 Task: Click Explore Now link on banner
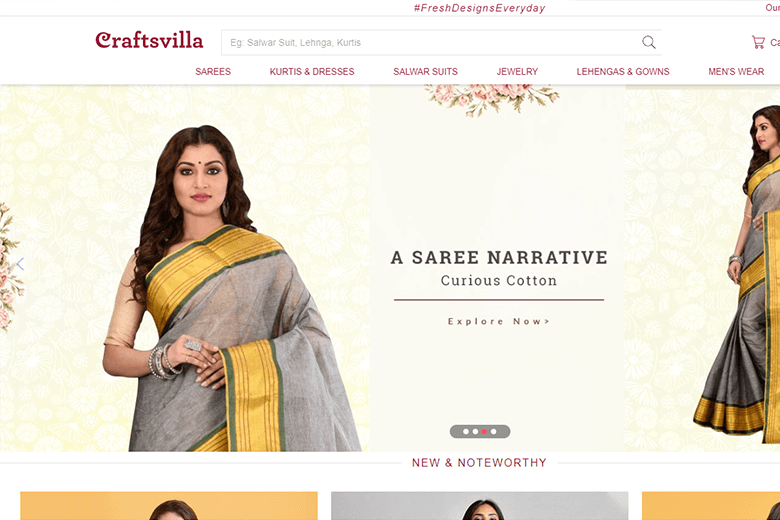(499, 321)
